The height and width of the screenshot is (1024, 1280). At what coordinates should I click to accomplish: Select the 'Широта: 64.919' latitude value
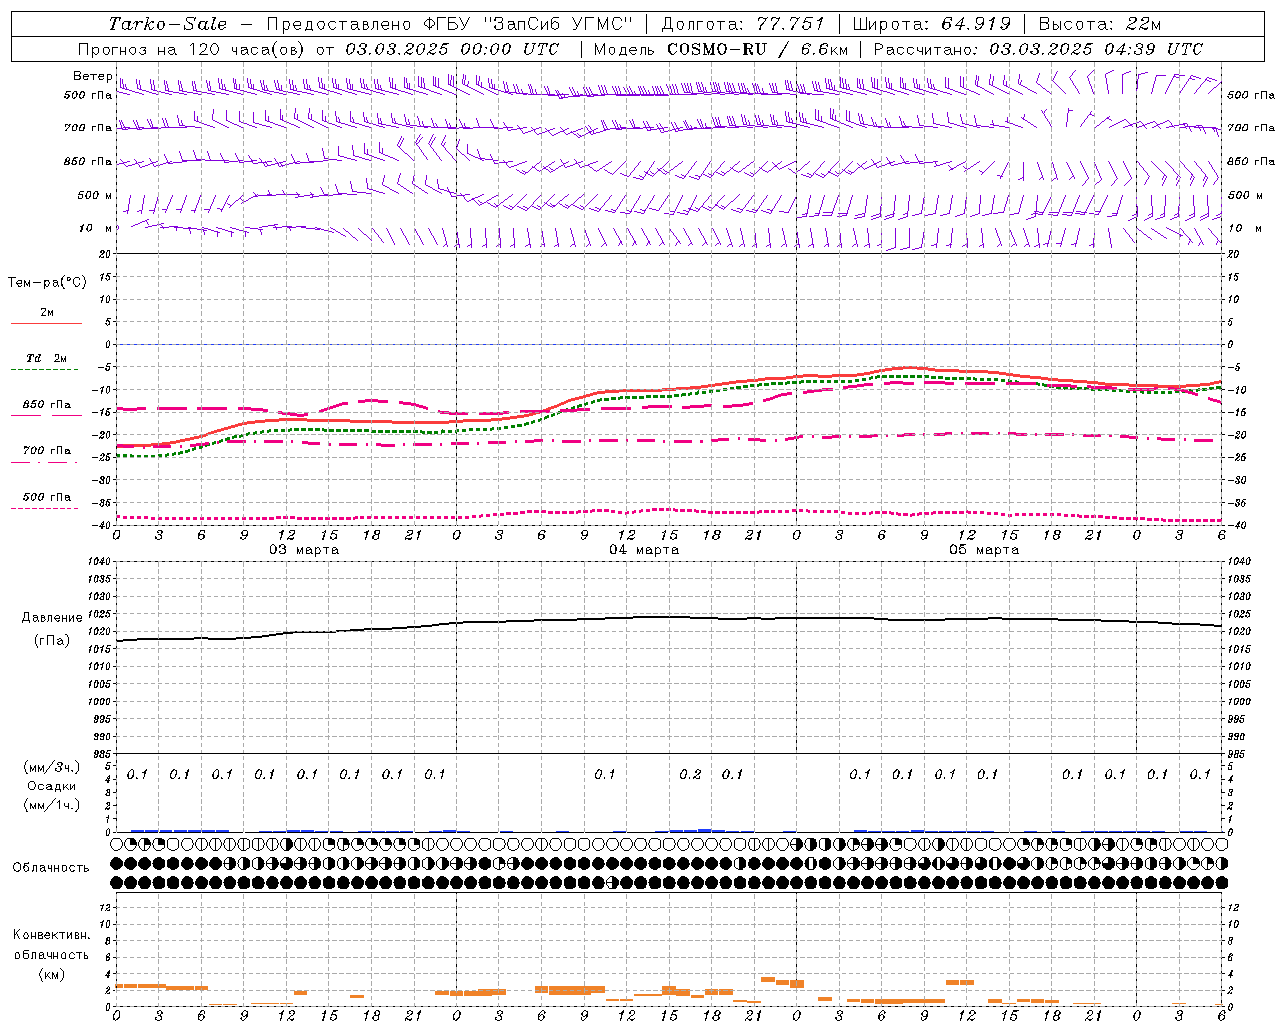coord(931,24)
